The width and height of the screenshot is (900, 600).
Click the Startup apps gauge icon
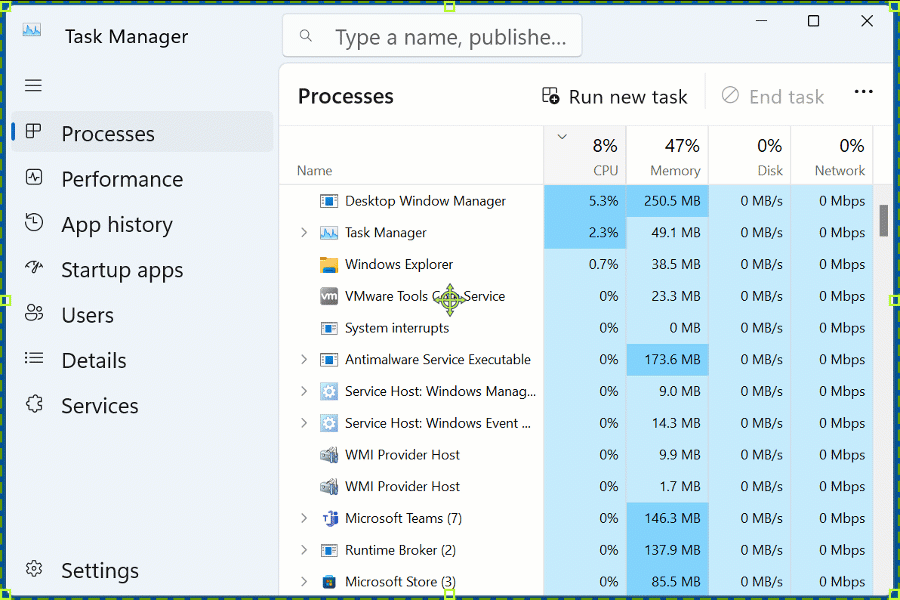34,269
